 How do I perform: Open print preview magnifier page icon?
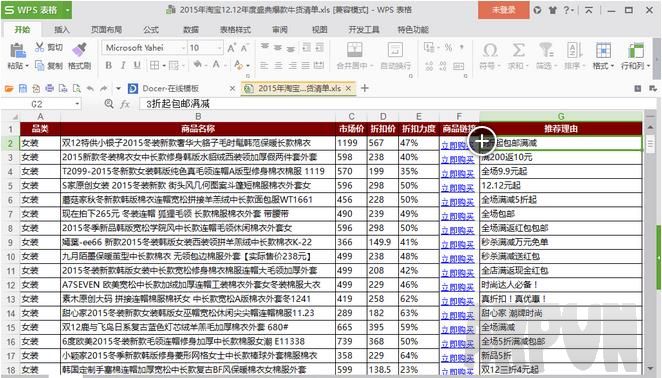click(76, 88)
